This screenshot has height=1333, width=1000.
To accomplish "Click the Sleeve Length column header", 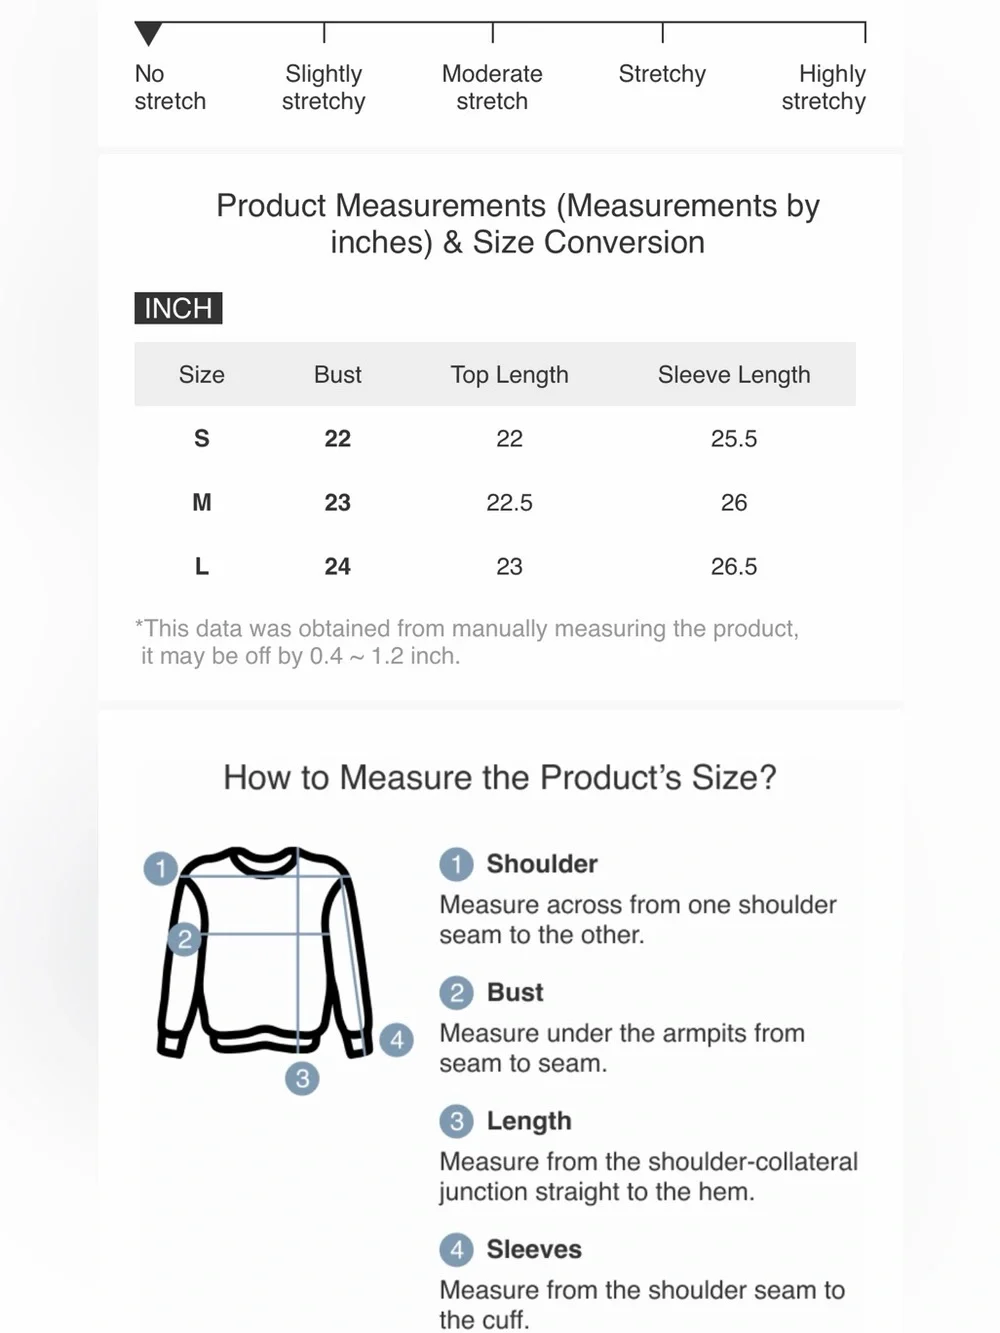I will 734,375.
